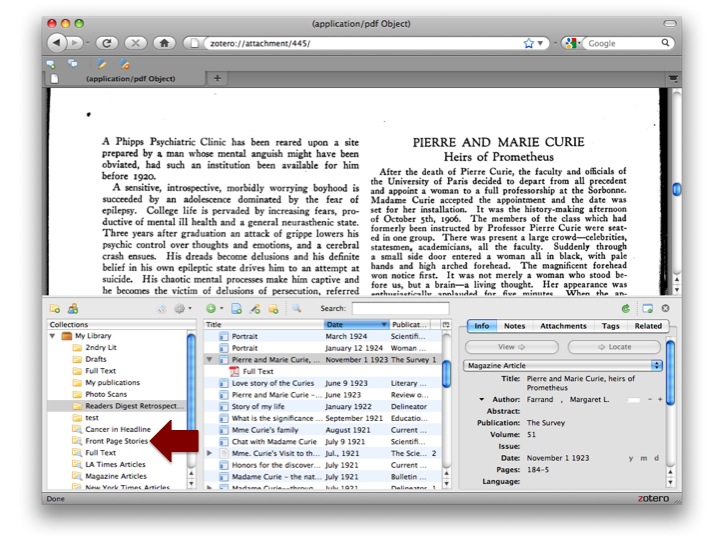720x540 pixels.
Task: Click the green New Item plus icon
Action: [x=211, y=309]
